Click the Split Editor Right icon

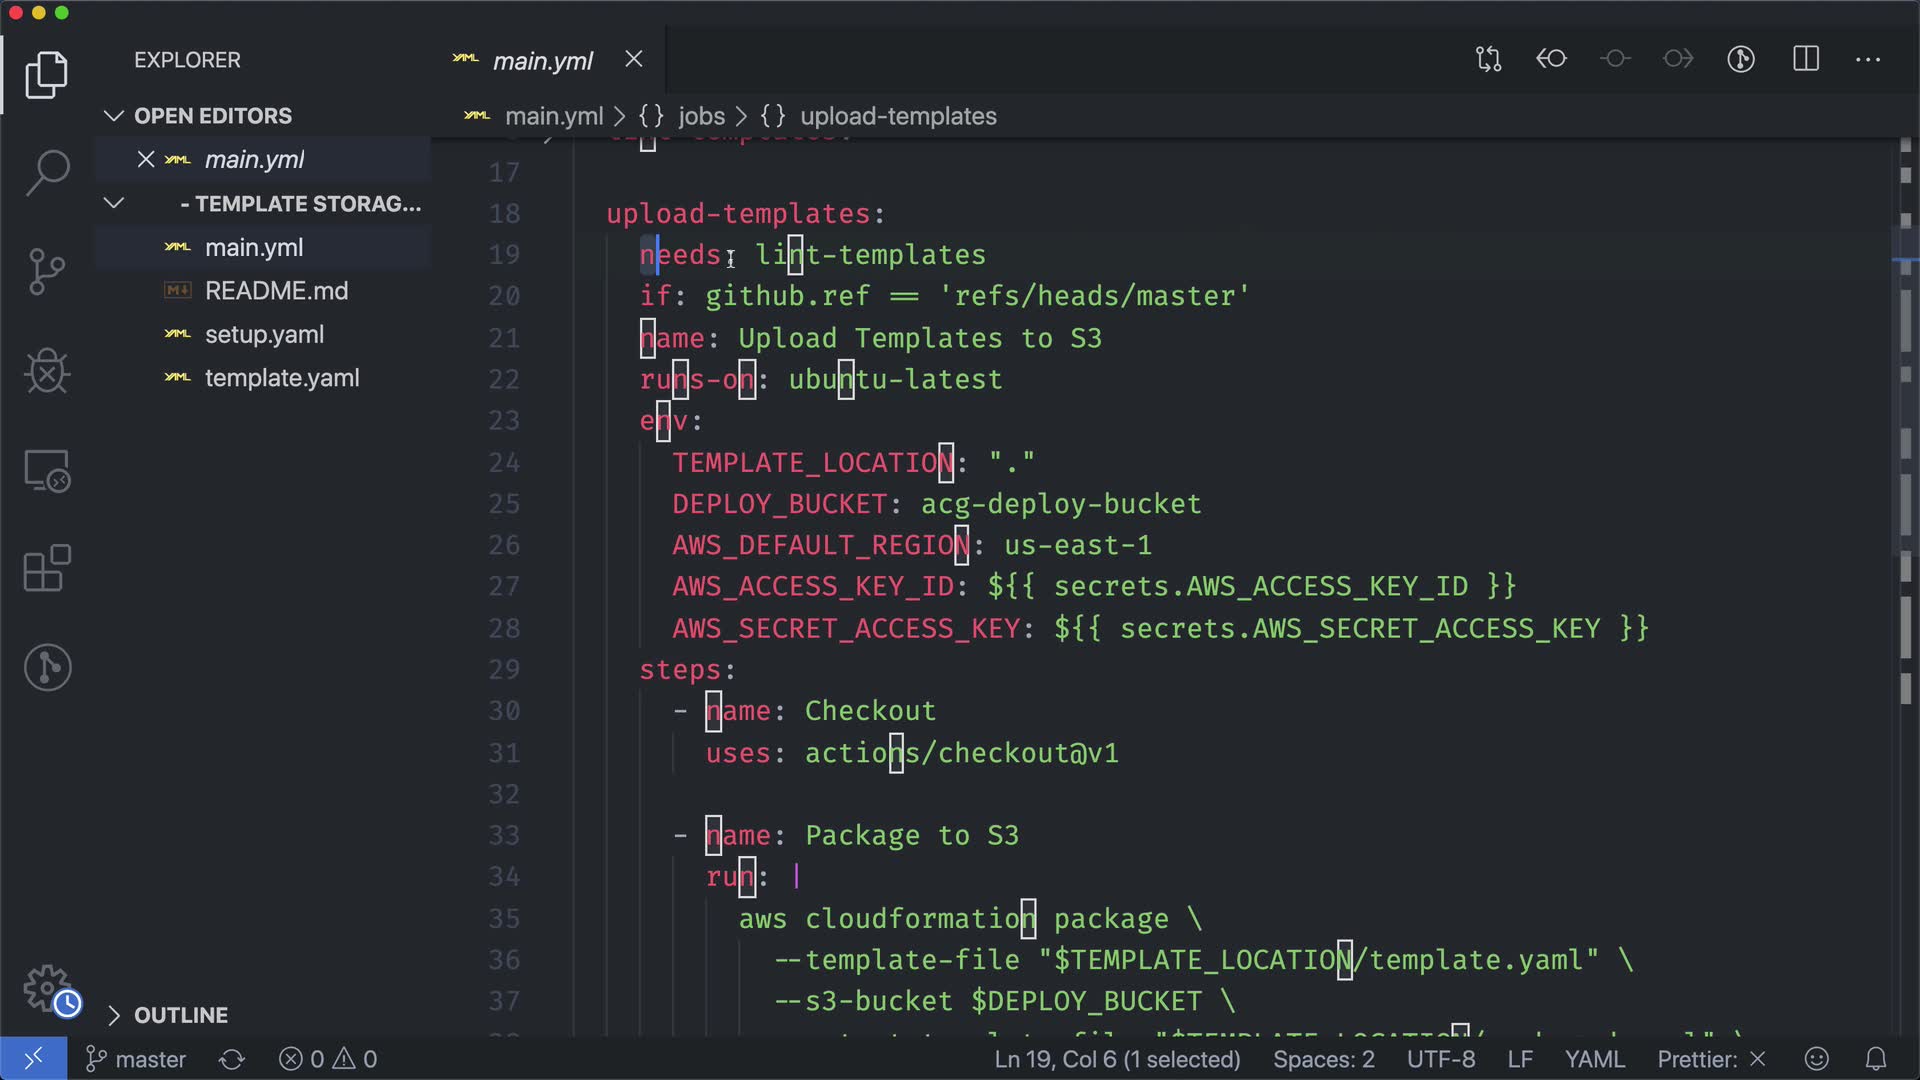pos(1805,59)
